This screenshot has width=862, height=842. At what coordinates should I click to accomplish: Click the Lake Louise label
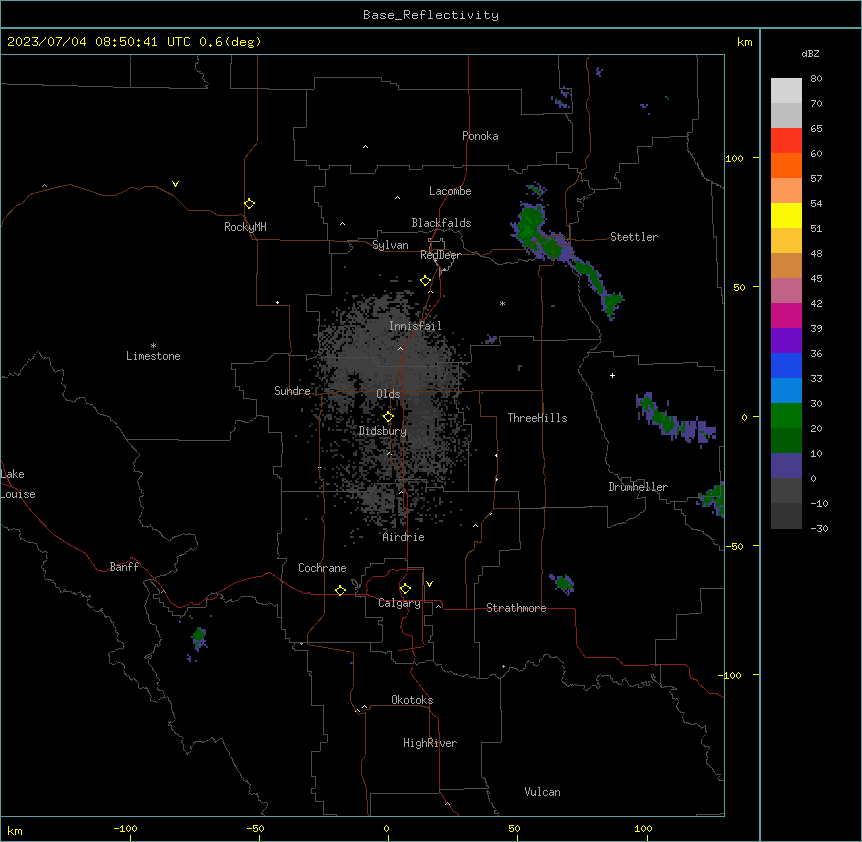point(18,484)
